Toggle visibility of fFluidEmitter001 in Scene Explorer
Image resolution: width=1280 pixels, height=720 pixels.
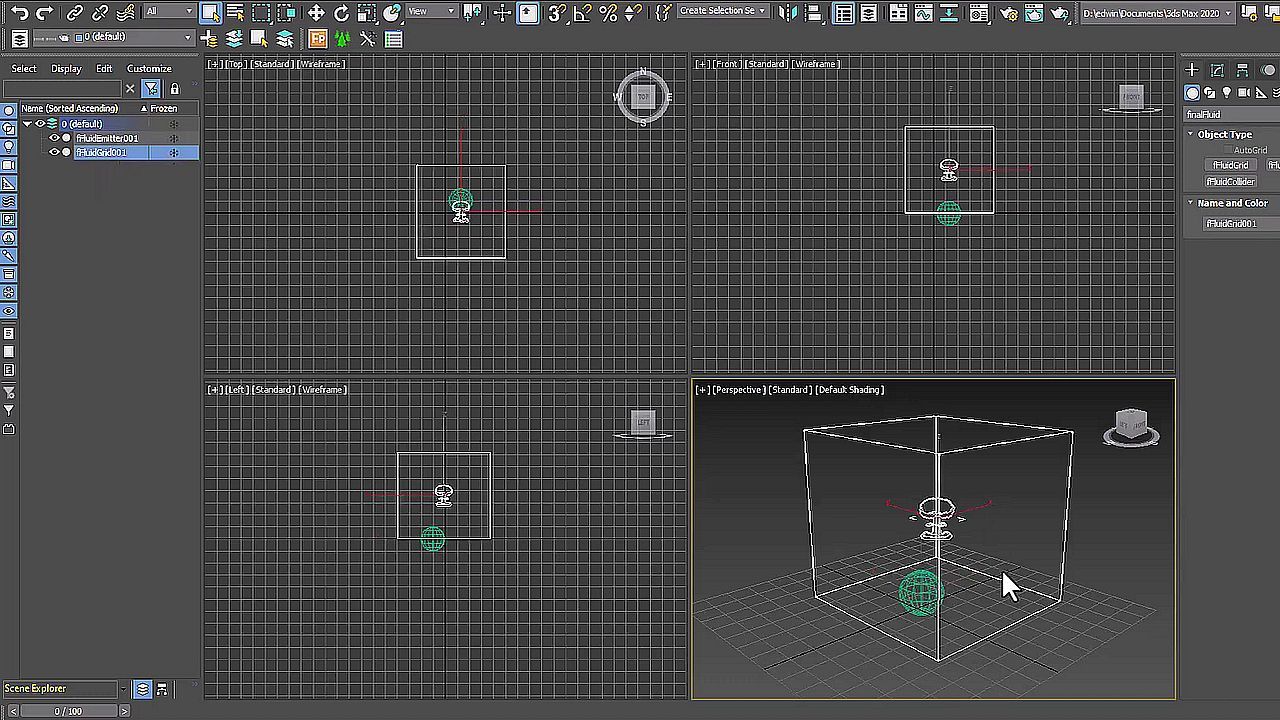pos(54,137)
